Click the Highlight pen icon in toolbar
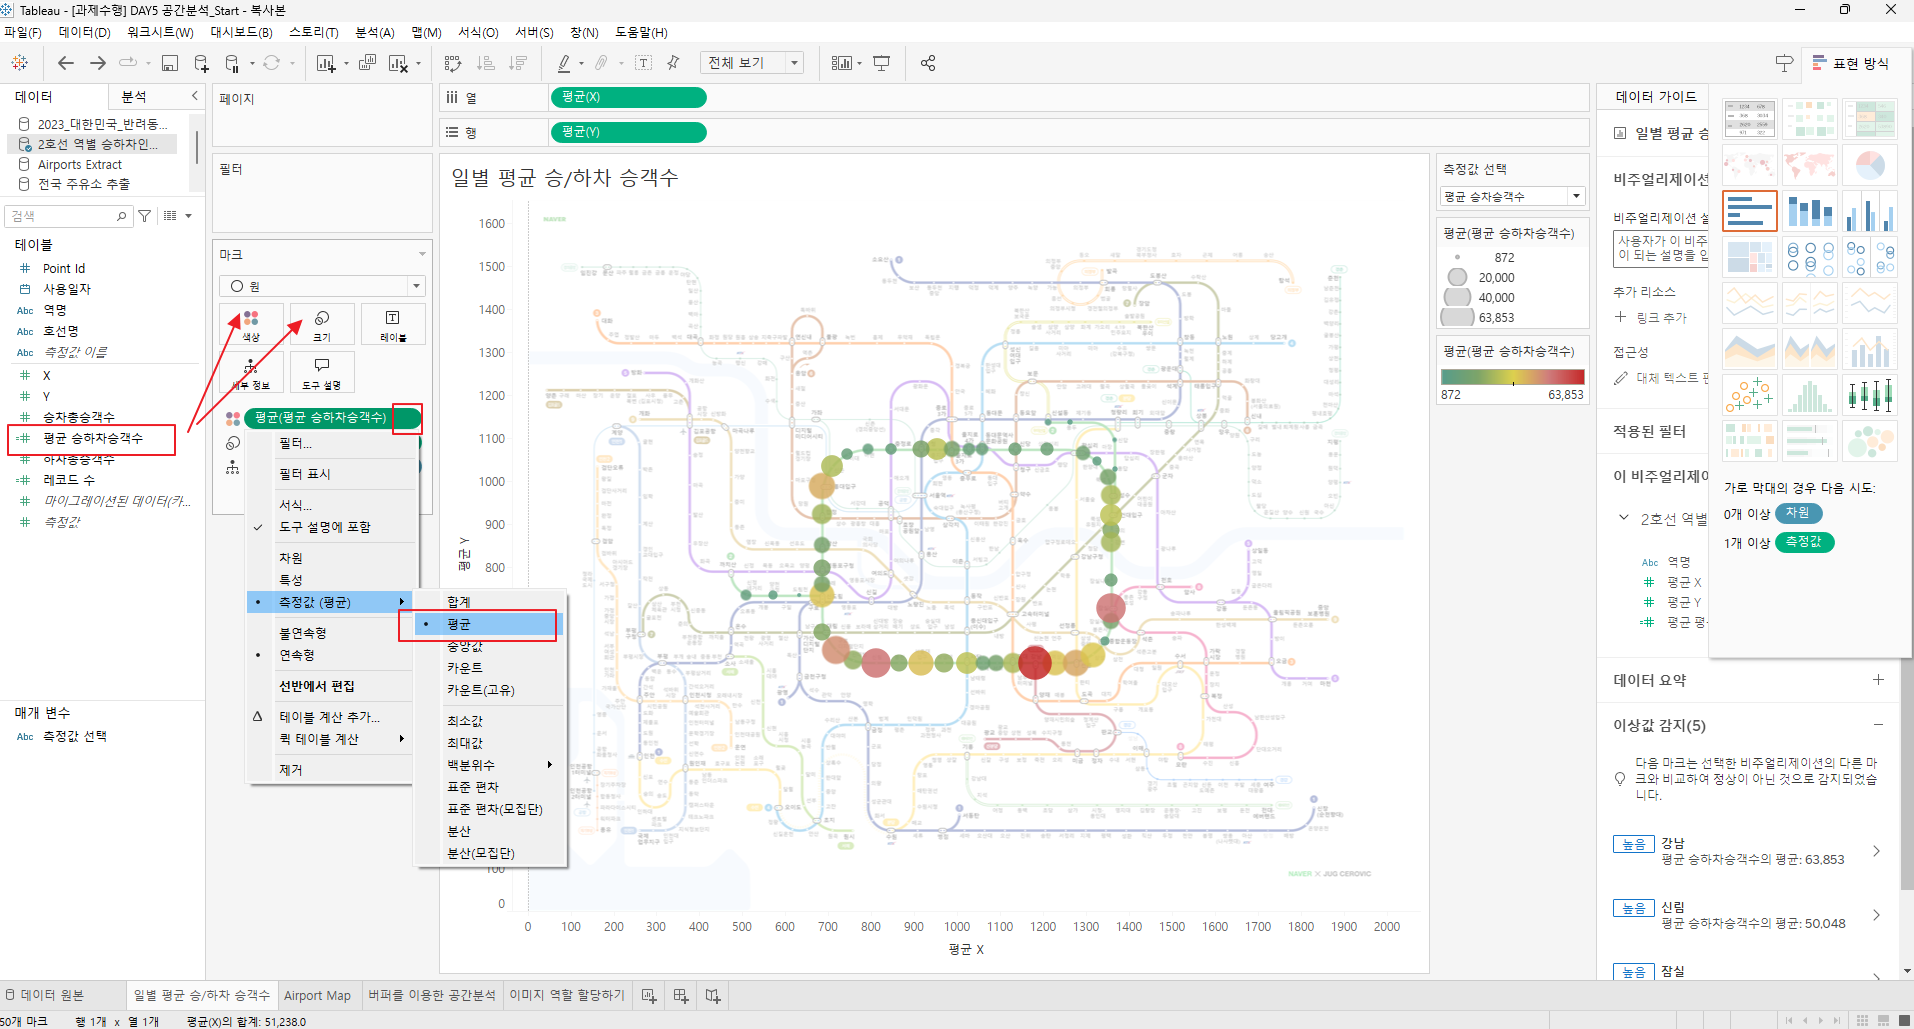The width and height of the screenshot is (1914, 1029). 564,63
